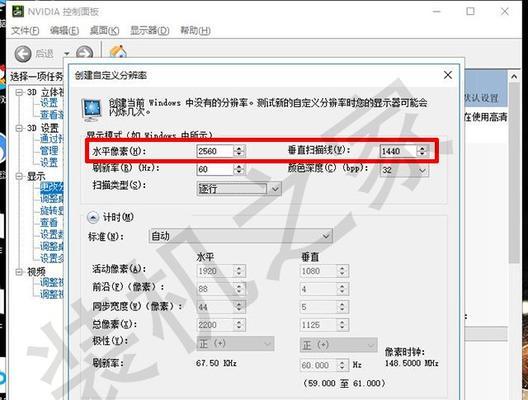
Task: Click the 水平像素 input field showing 2560
Action: click(x=214, y=151)
